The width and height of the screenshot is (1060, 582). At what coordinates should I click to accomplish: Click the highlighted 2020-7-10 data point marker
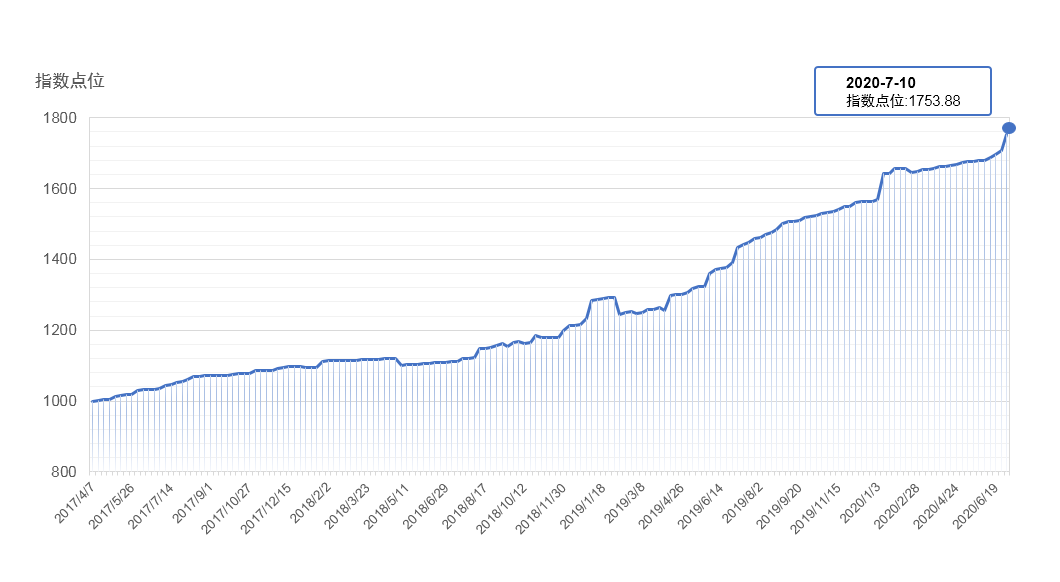pyautogui.click(x=1009, y=128)
